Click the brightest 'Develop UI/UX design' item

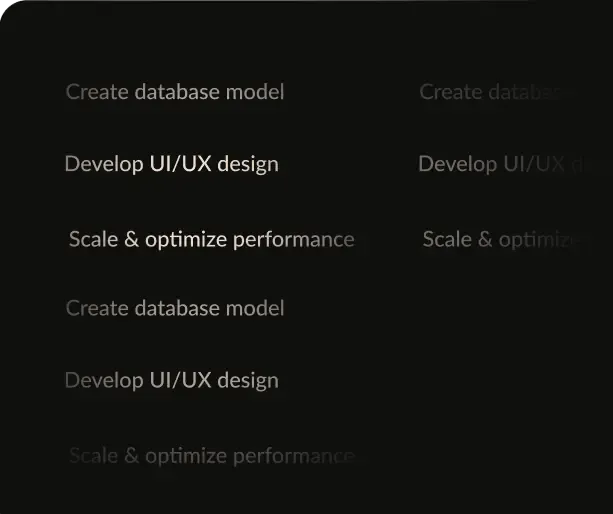(171, 164)
